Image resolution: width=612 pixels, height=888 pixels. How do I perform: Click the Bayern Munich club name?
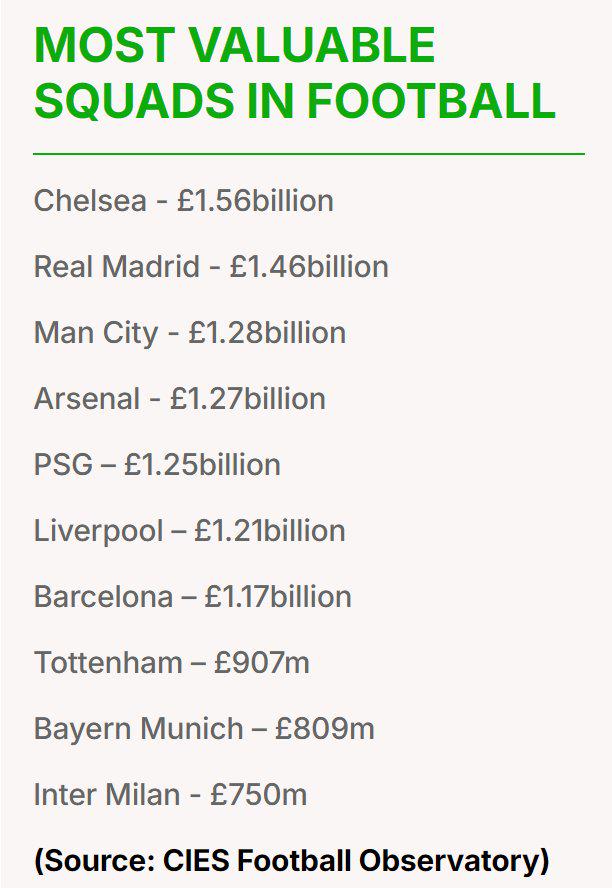click(138, 729)
